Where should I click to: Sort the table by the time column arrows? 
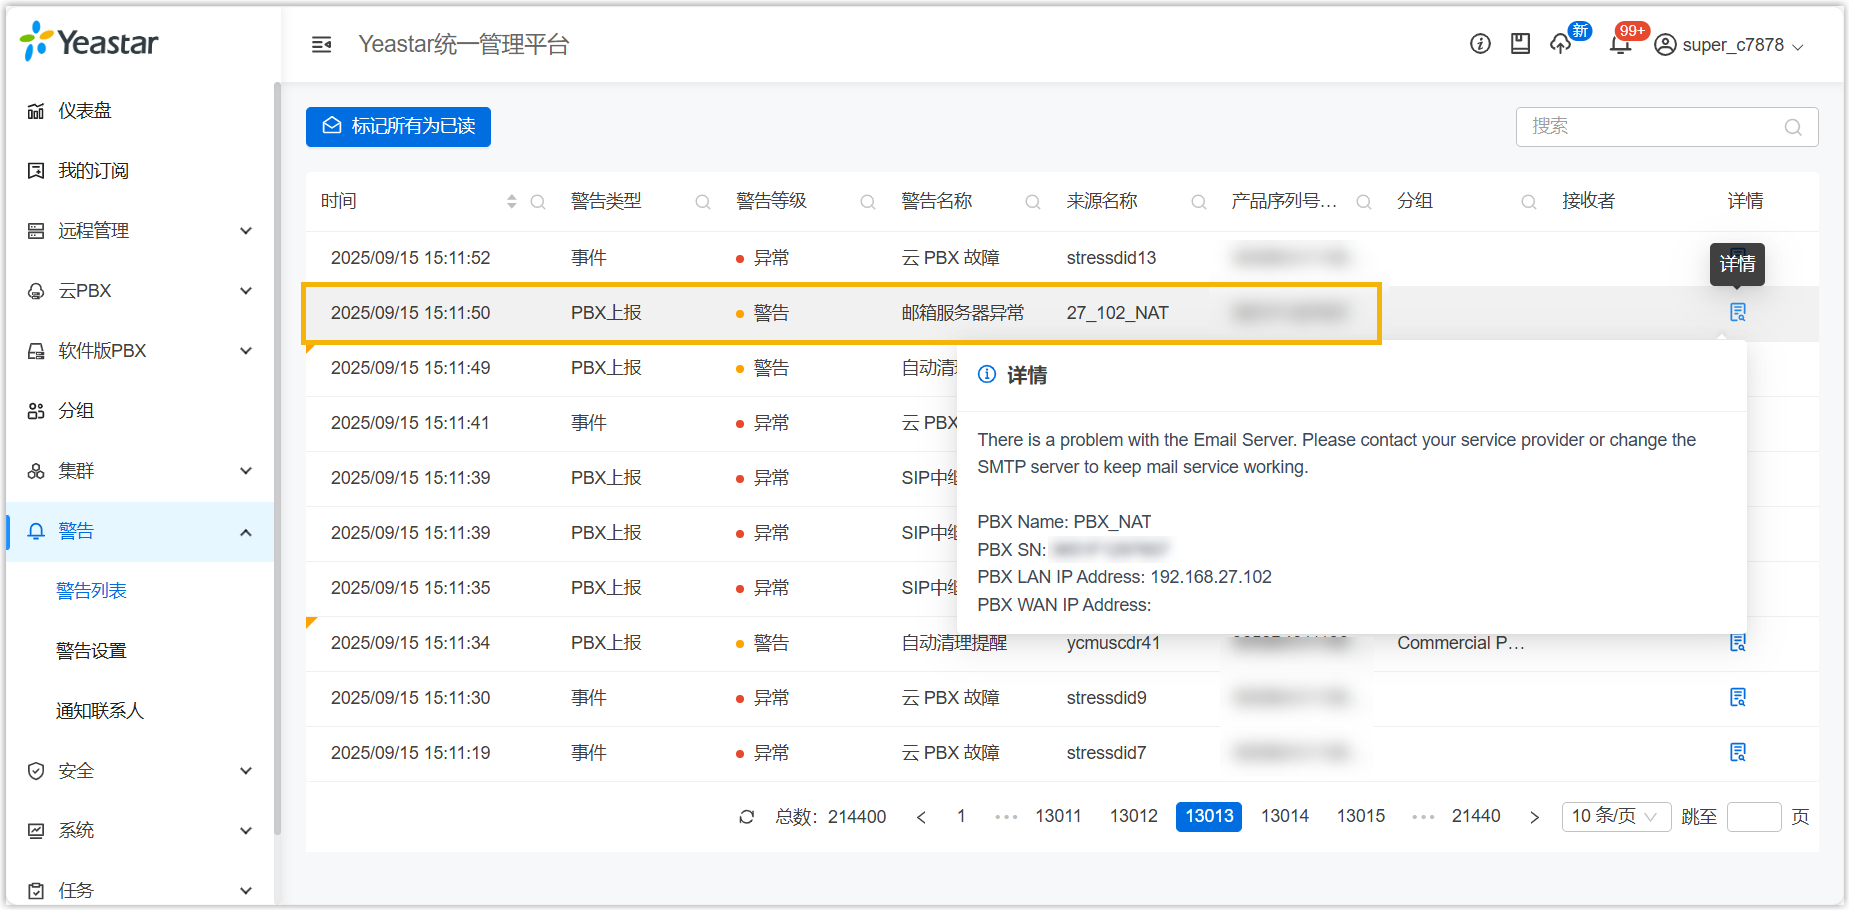point(511,202)
